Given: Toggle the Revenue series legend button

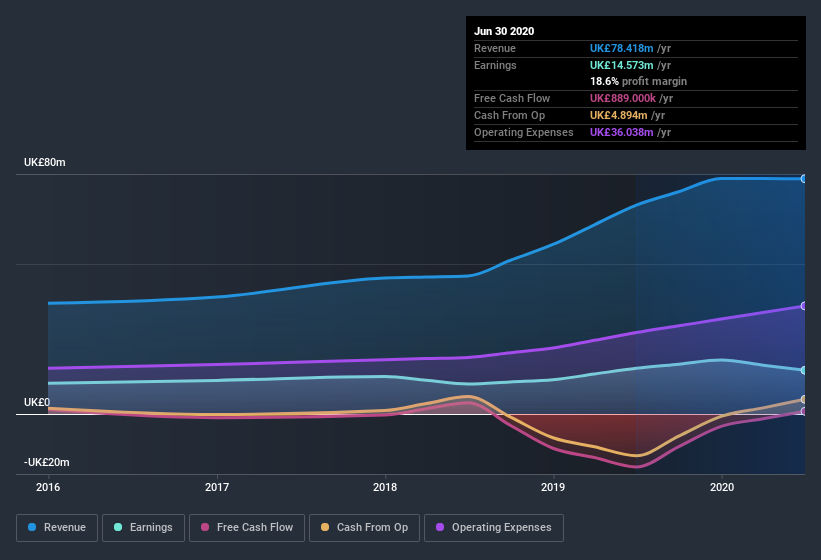Looking at the screenshot, I should (x=57, y=528).
